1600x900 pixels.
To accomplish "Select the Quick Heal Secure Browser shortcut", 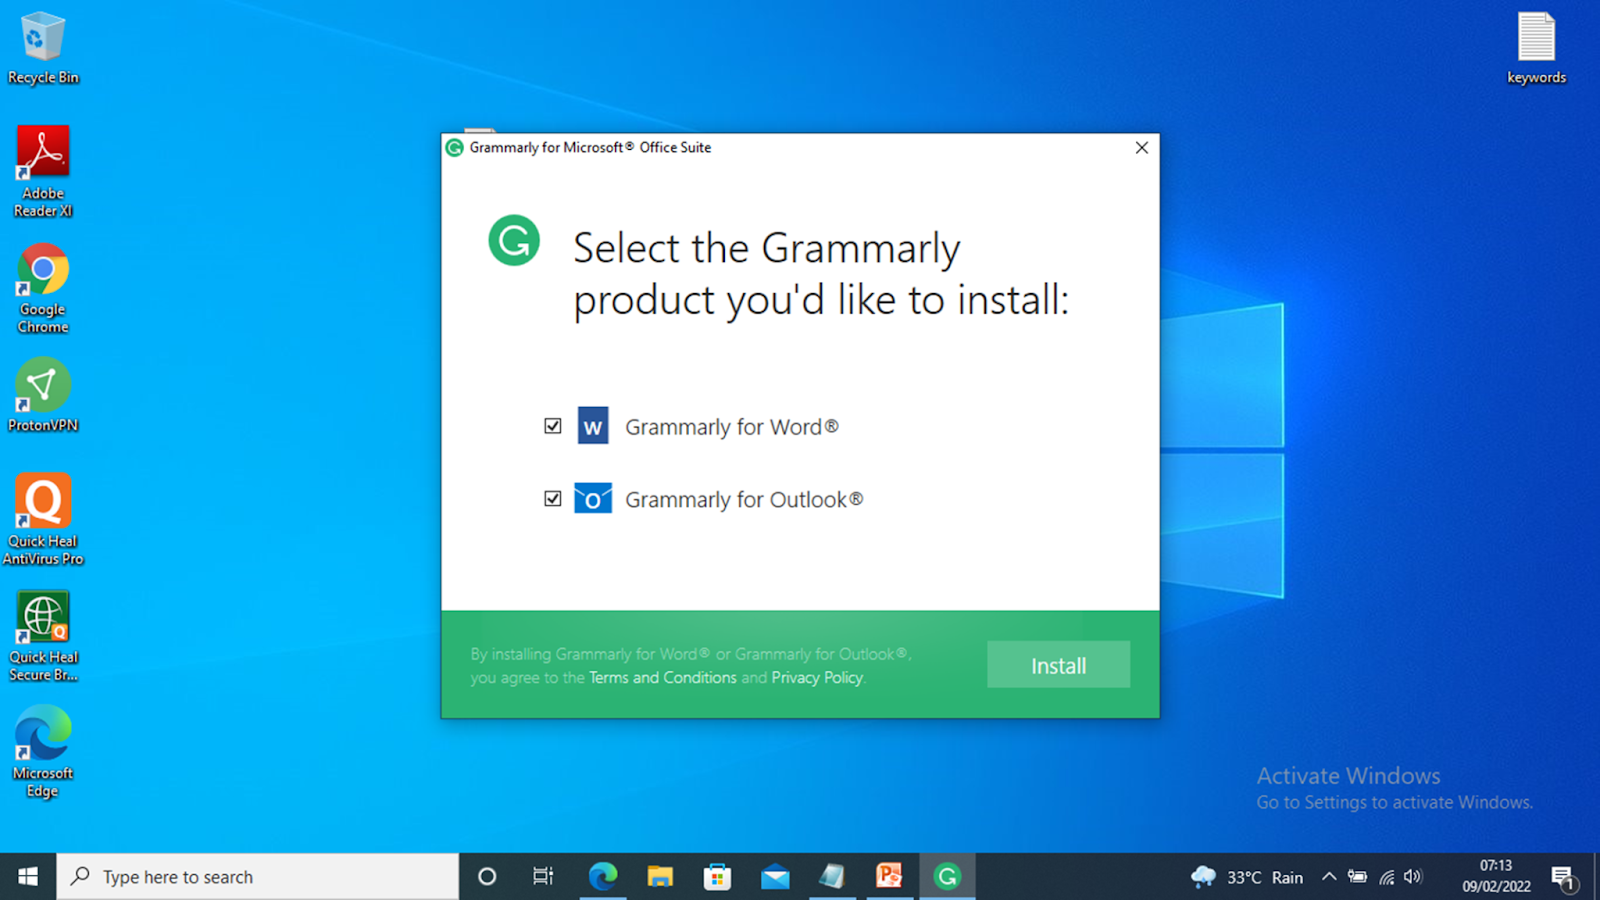I will click(43, 636).
